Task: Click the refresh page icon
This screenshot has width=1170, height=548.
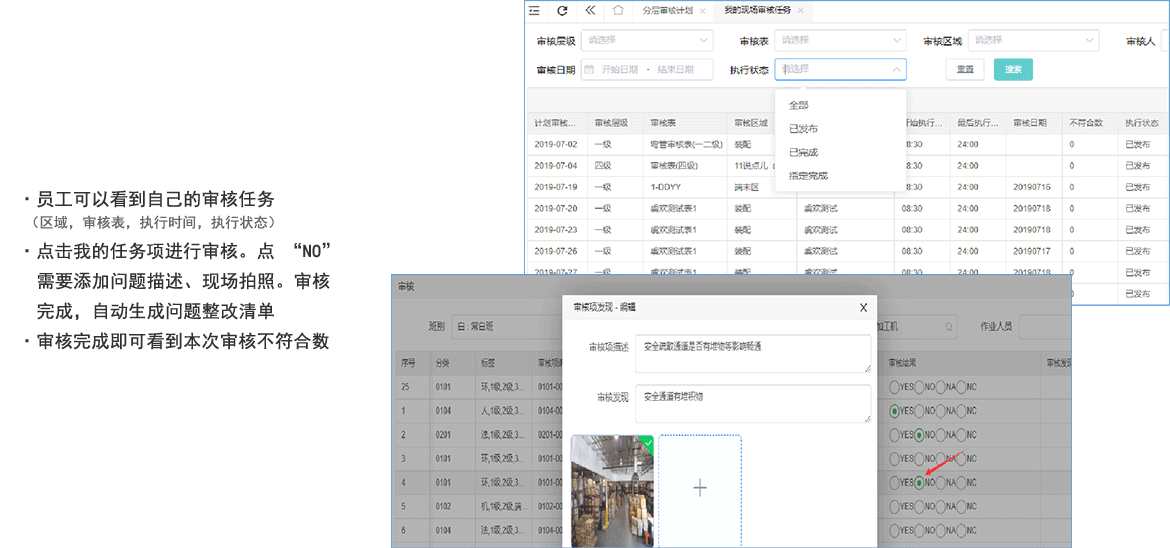Action: pyautogui.click(x=562, y=10)
